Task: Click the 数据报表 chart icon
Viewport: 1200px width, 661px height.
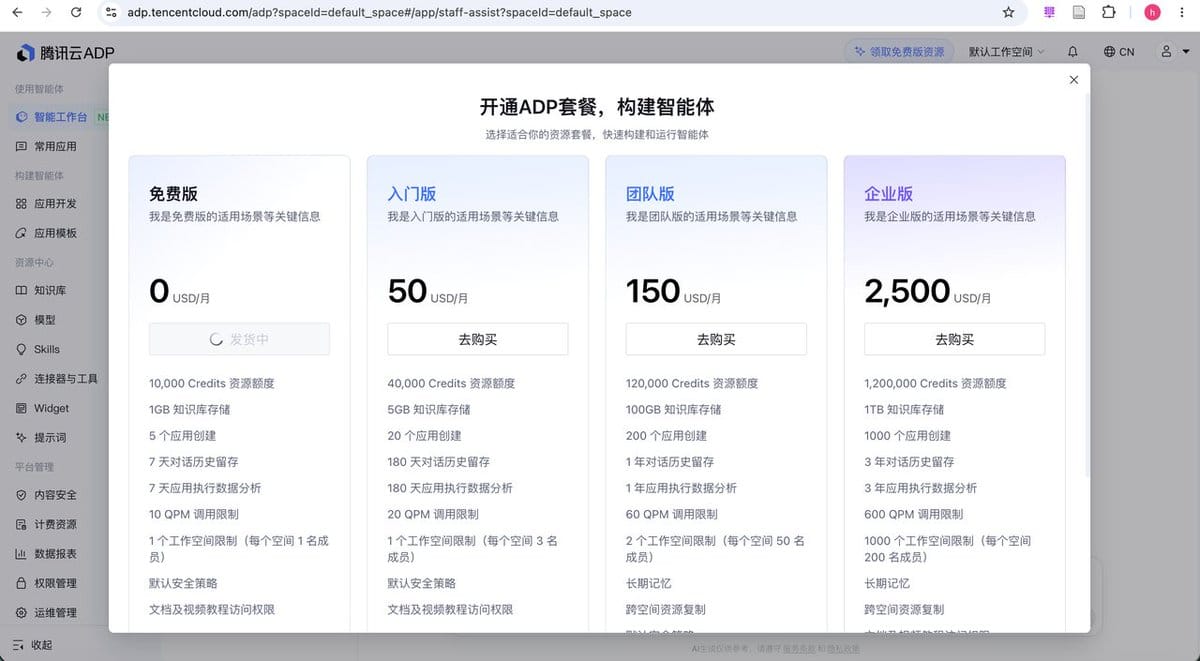Action: click(21, 554)
